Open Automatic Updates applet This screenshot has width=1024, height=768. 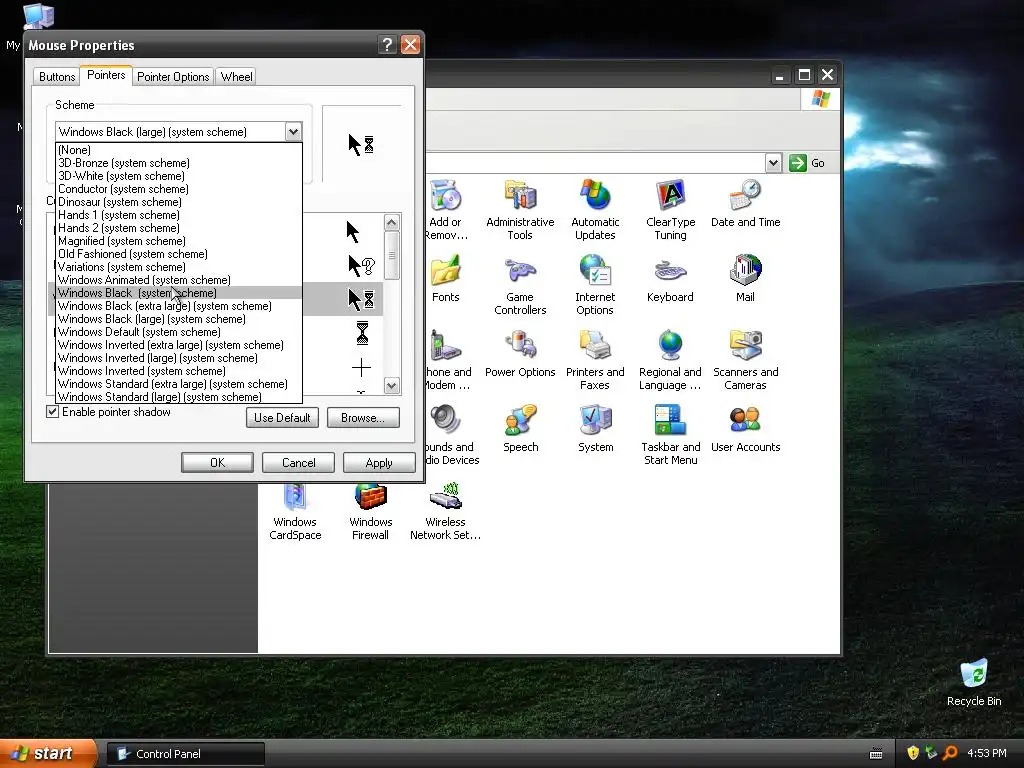coord(595,209)
